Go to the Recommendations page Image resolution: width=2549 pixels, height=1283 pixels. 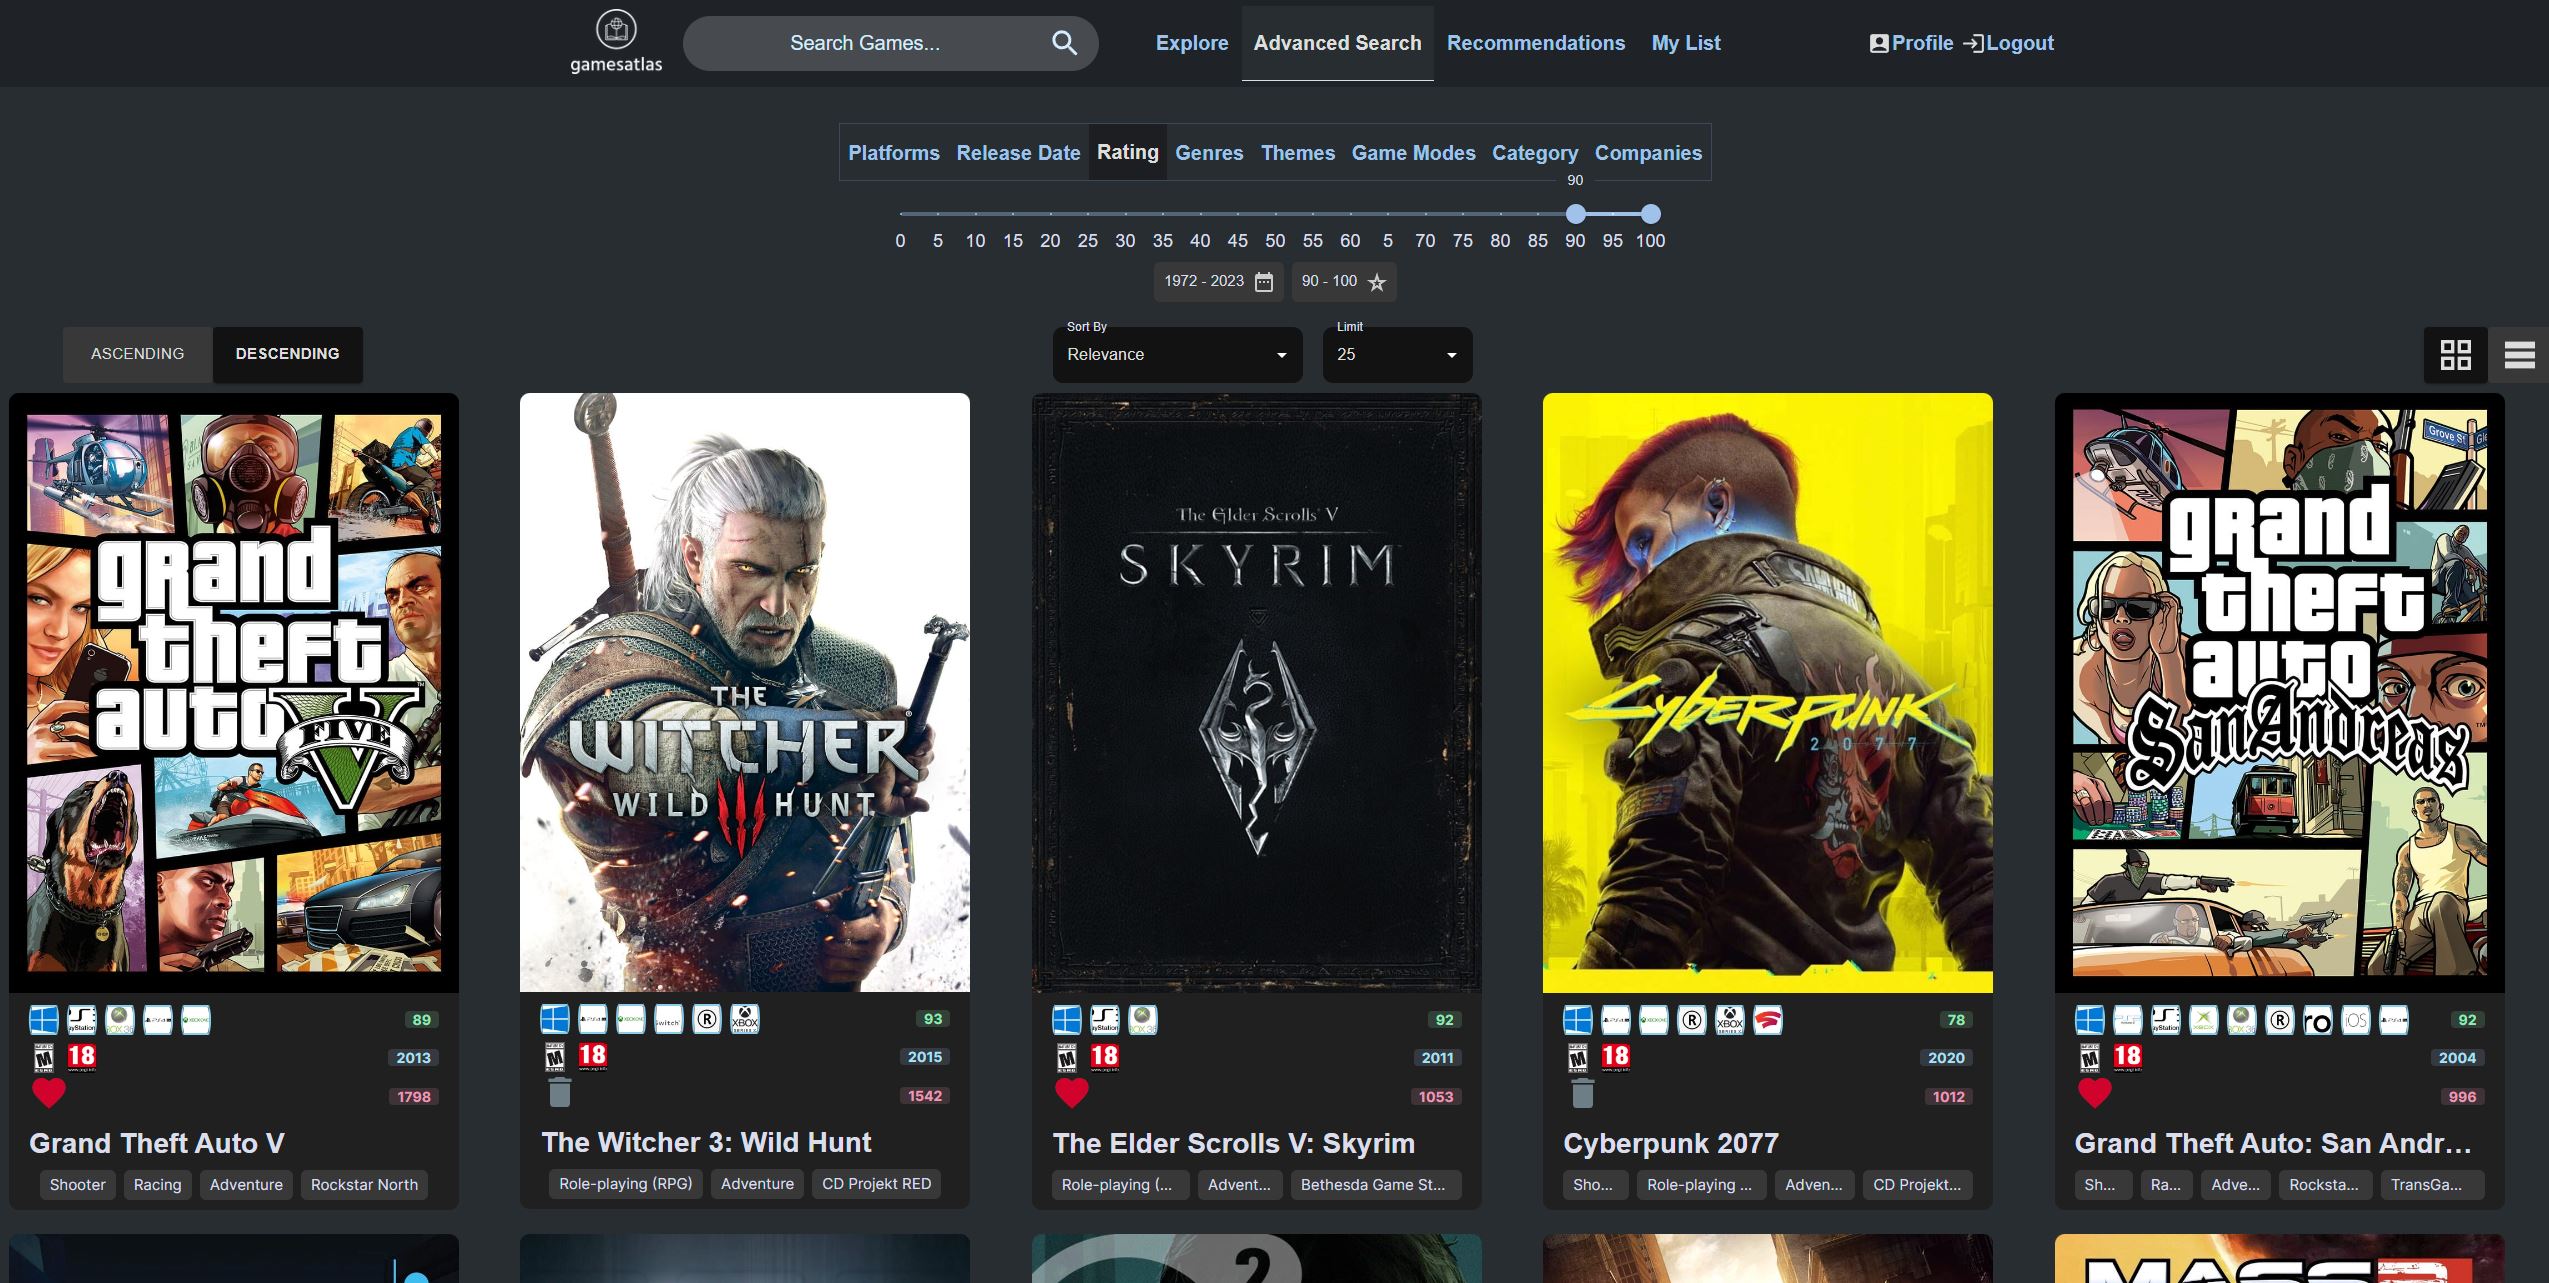click(1535, 43)
